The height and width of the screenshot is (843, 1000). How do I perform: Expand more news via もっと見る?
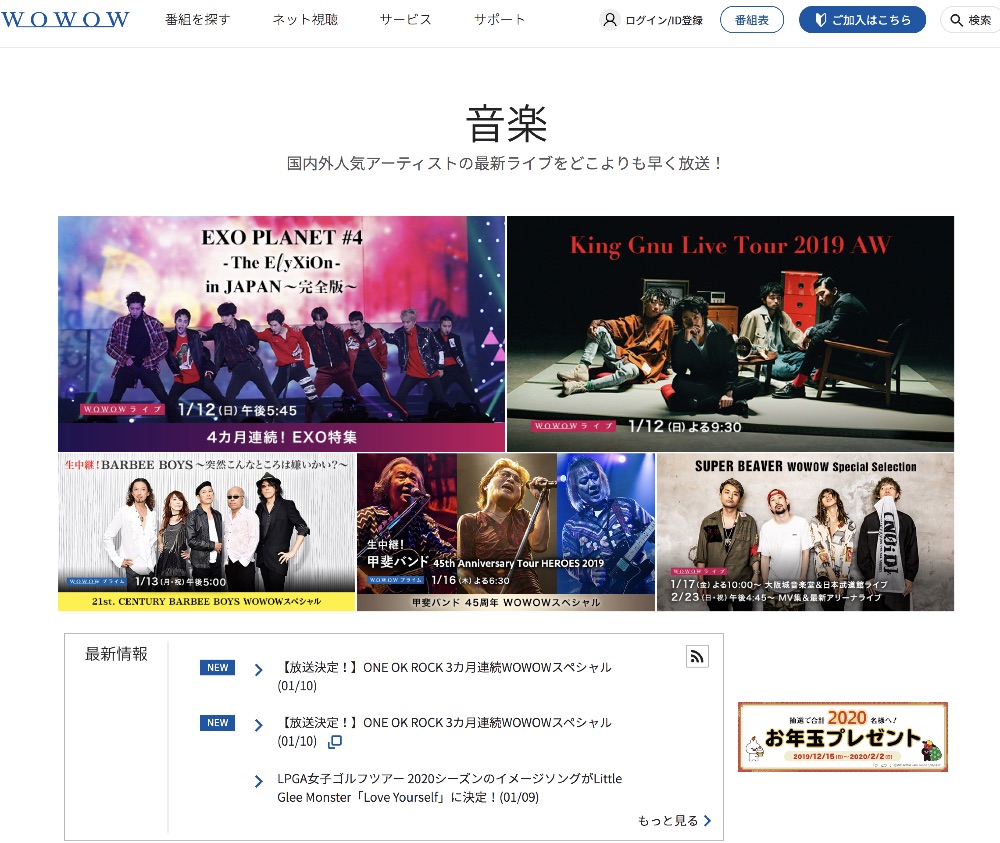point(675,821)
